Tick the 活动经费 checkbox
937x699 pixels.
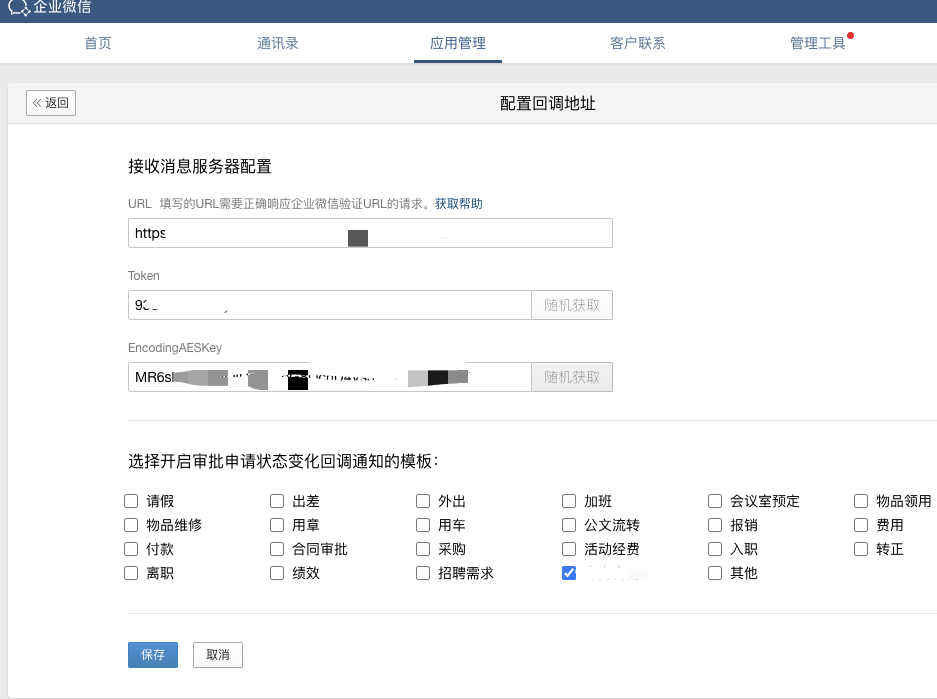tap(569, 548)
